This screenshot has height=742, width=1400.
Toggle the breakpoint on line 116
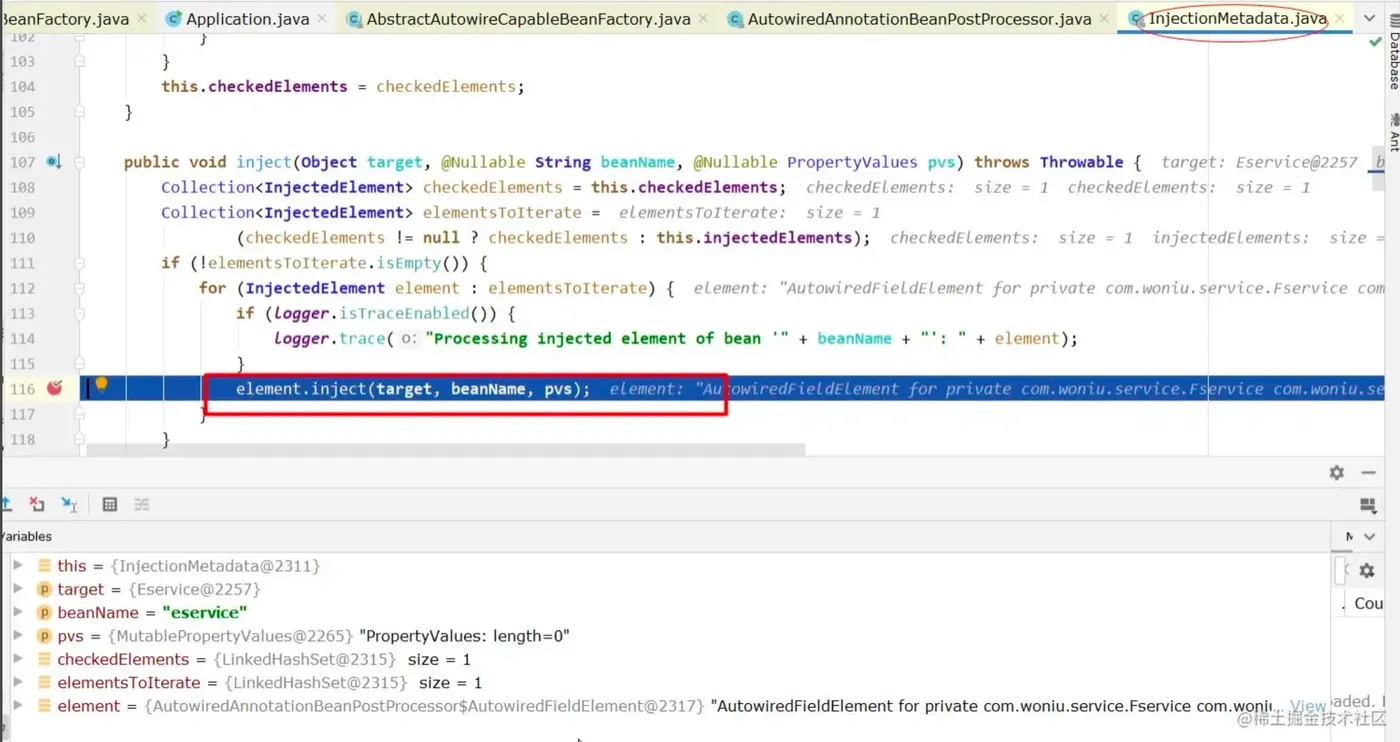pyautogui.click(x=55, y=388)
